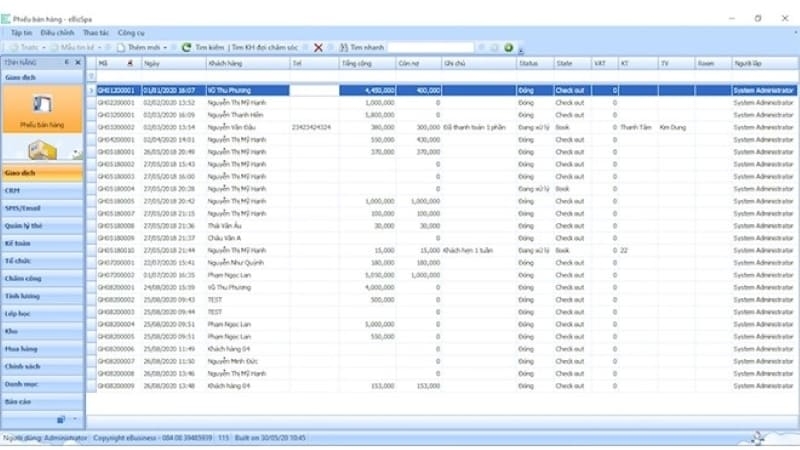
Task: Close the TÍNH NĂNG panel with its X icon
Action: click(x=77, y=62)
